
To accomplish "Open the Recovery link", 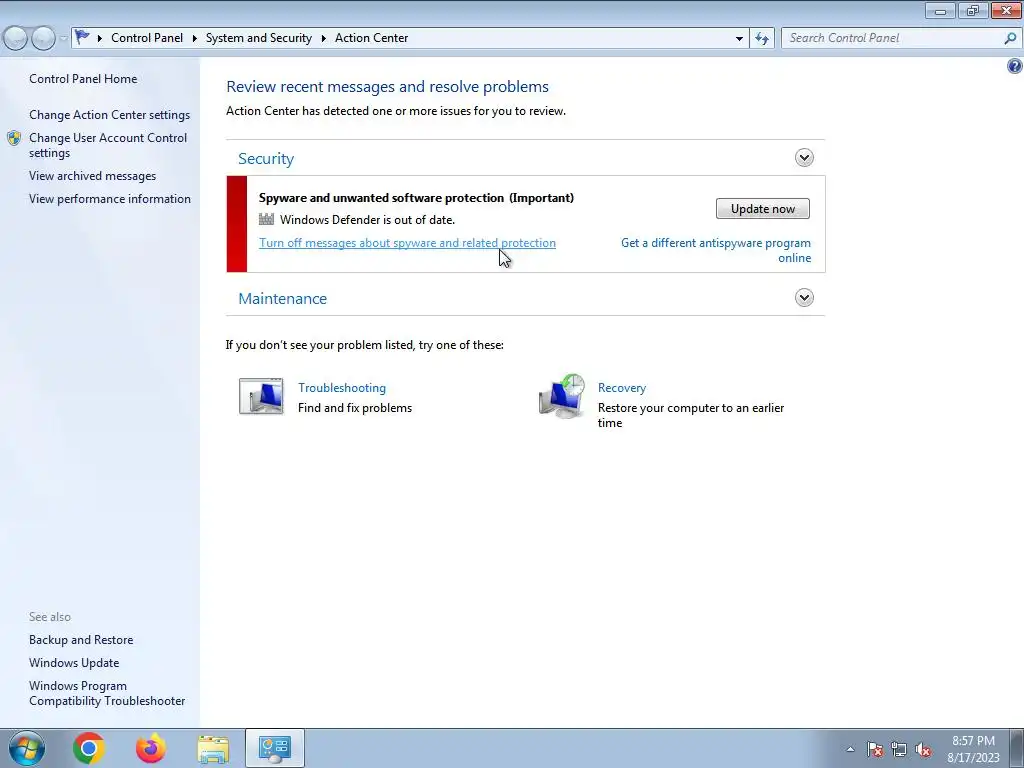I will point(622,388).
